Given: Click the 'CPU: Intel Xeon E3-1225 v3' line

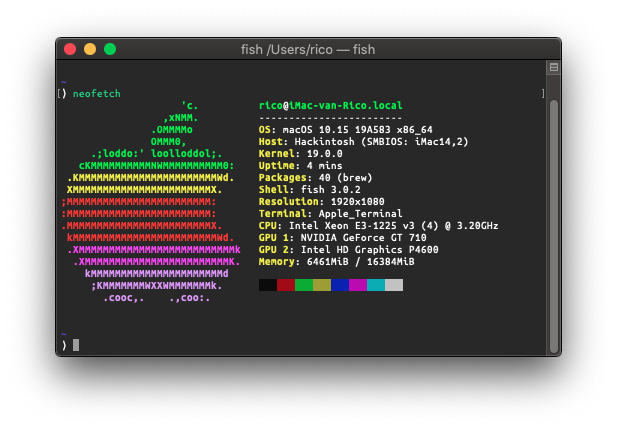Looking at the screenshot, I should pos(379,226).
